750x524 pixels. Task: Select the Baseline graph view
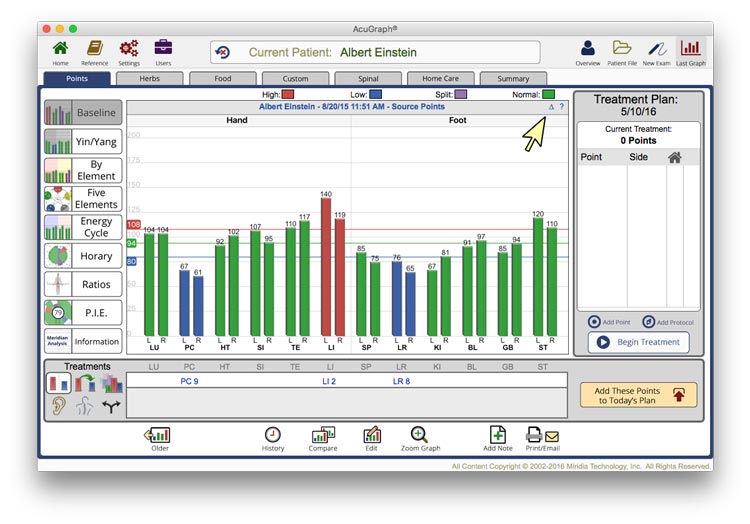click(x=83, y=112)
